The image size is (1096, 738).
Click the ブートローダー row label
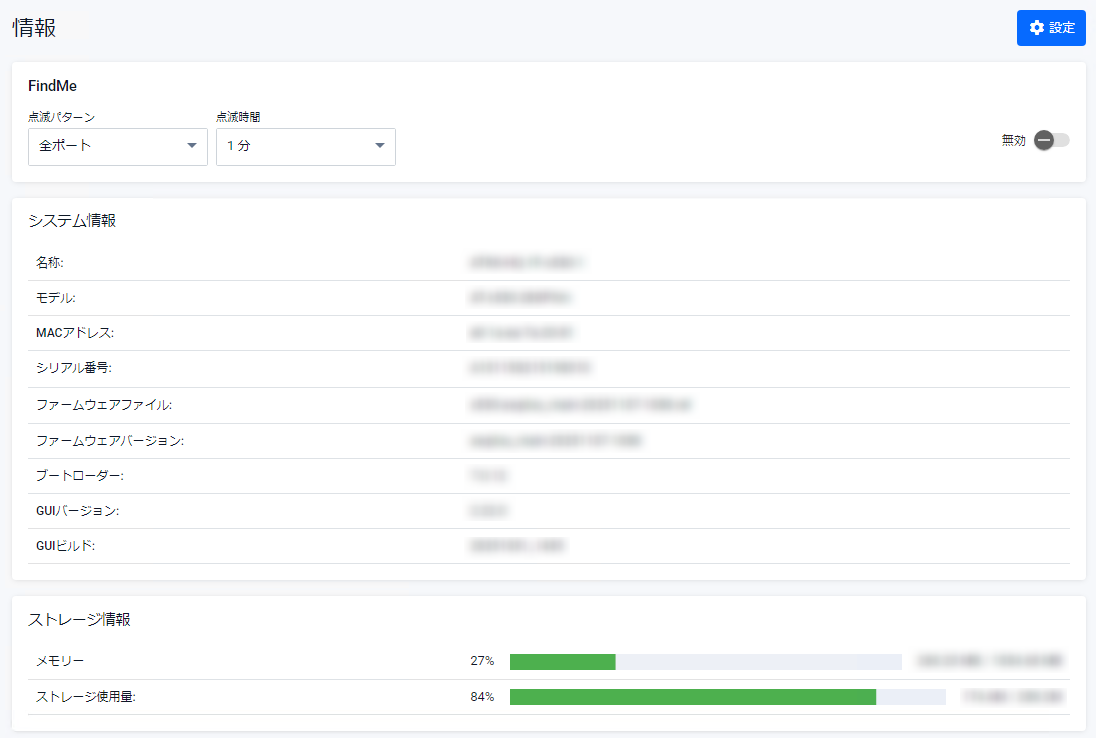(80, 475)
